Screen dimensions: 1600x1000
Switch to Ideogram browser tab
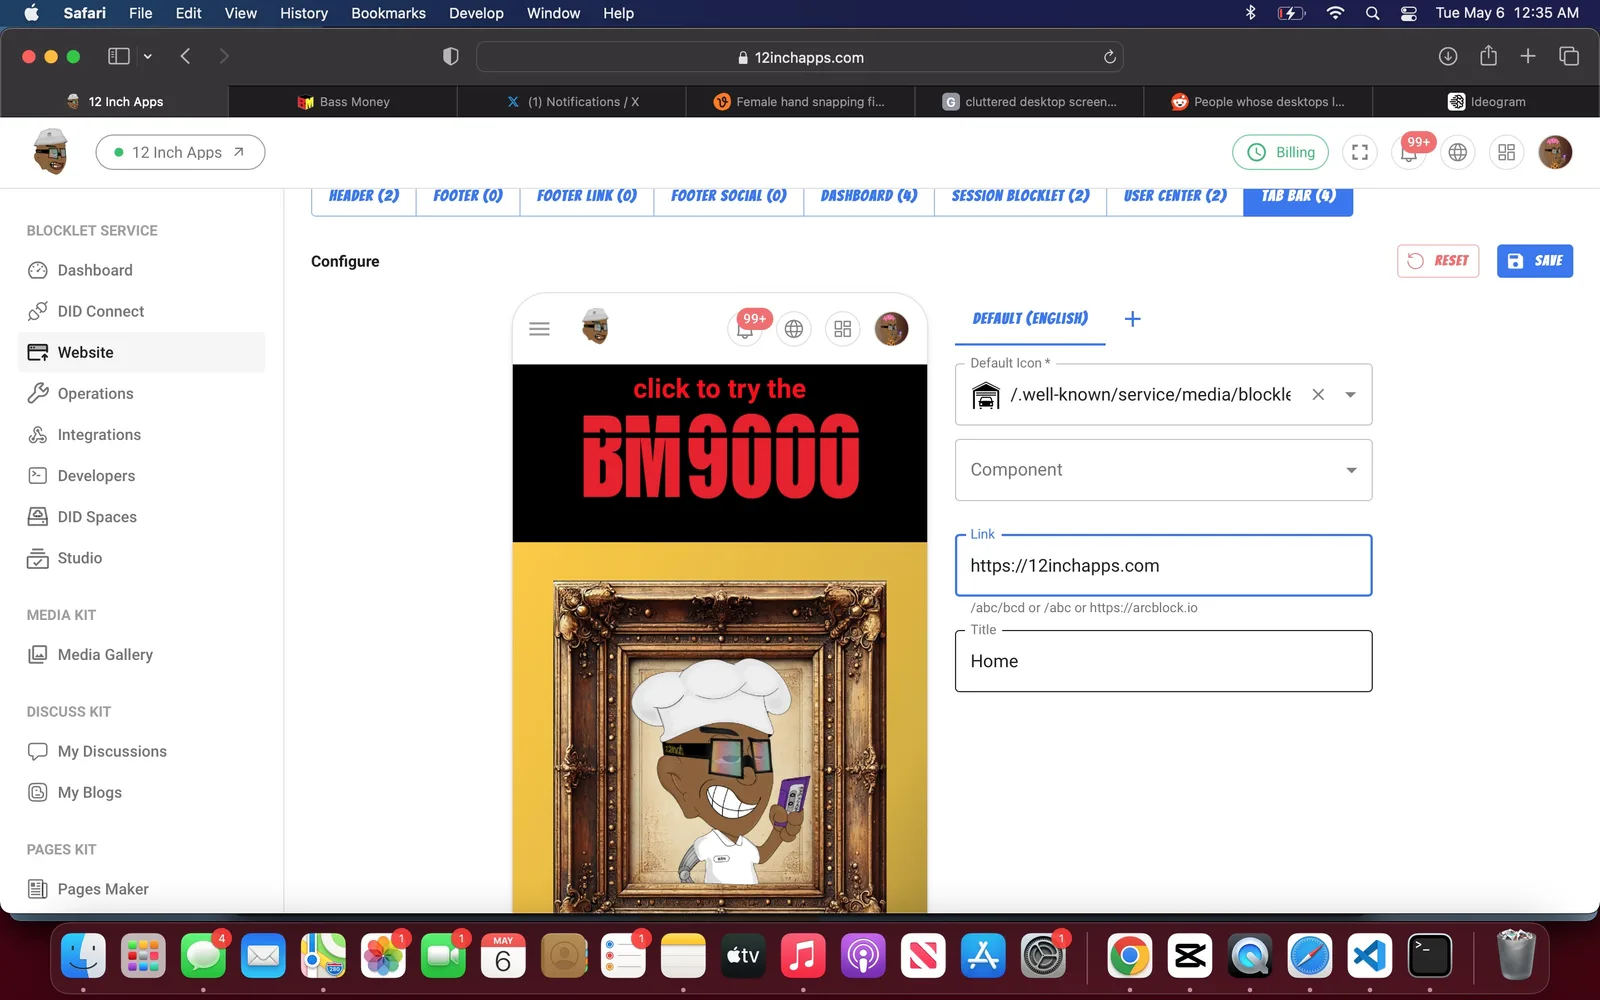[1486, 102]
